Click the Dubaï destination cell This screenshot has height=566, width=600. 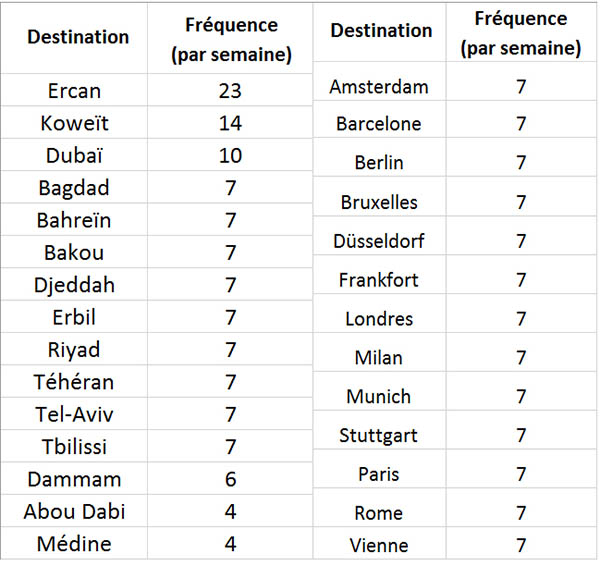point(75,155)
